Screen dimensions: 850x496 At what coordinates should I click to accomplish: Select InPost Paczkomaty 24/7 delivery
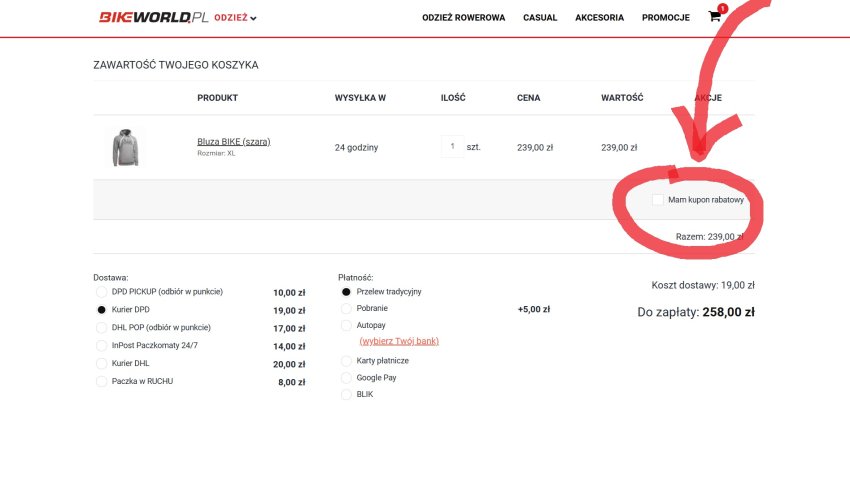(x=101, y=346)
